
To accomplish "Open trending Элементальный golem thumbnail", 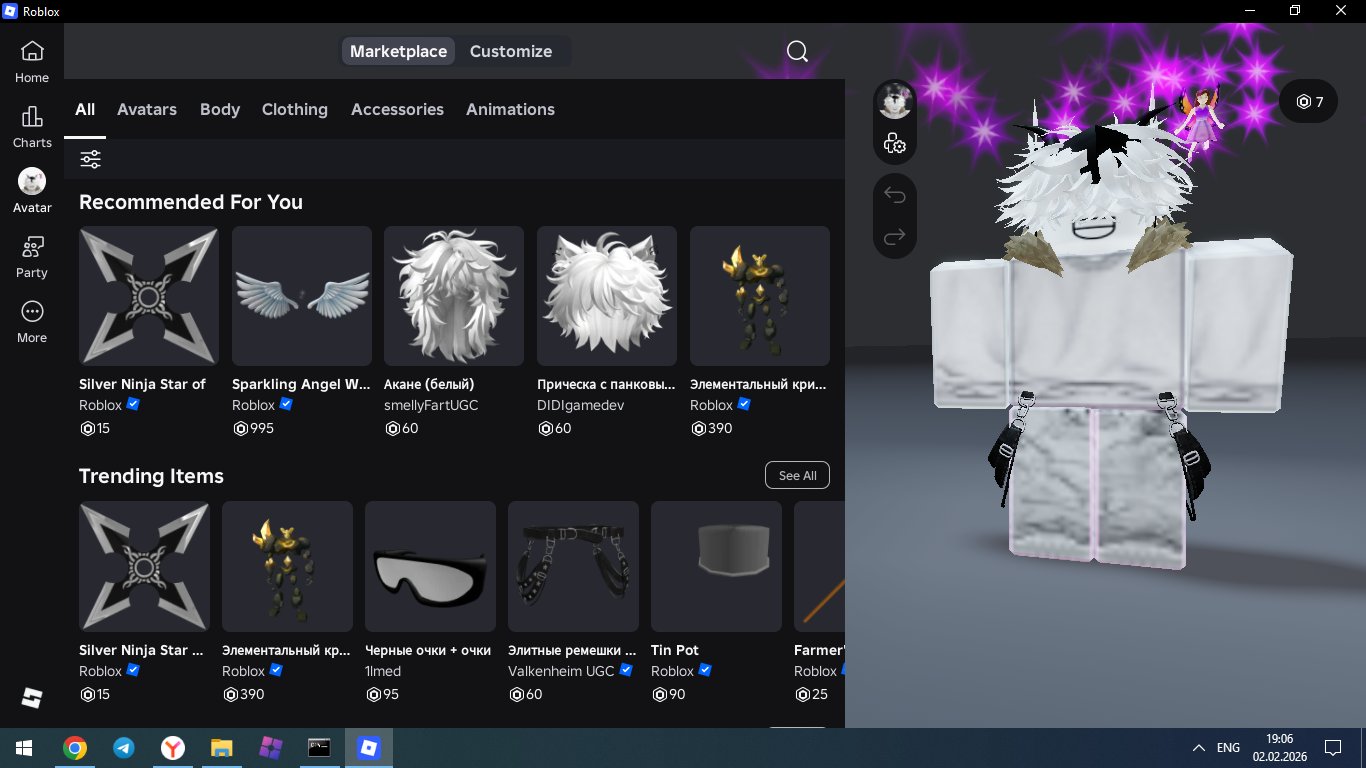I will [x=287, y=567].
